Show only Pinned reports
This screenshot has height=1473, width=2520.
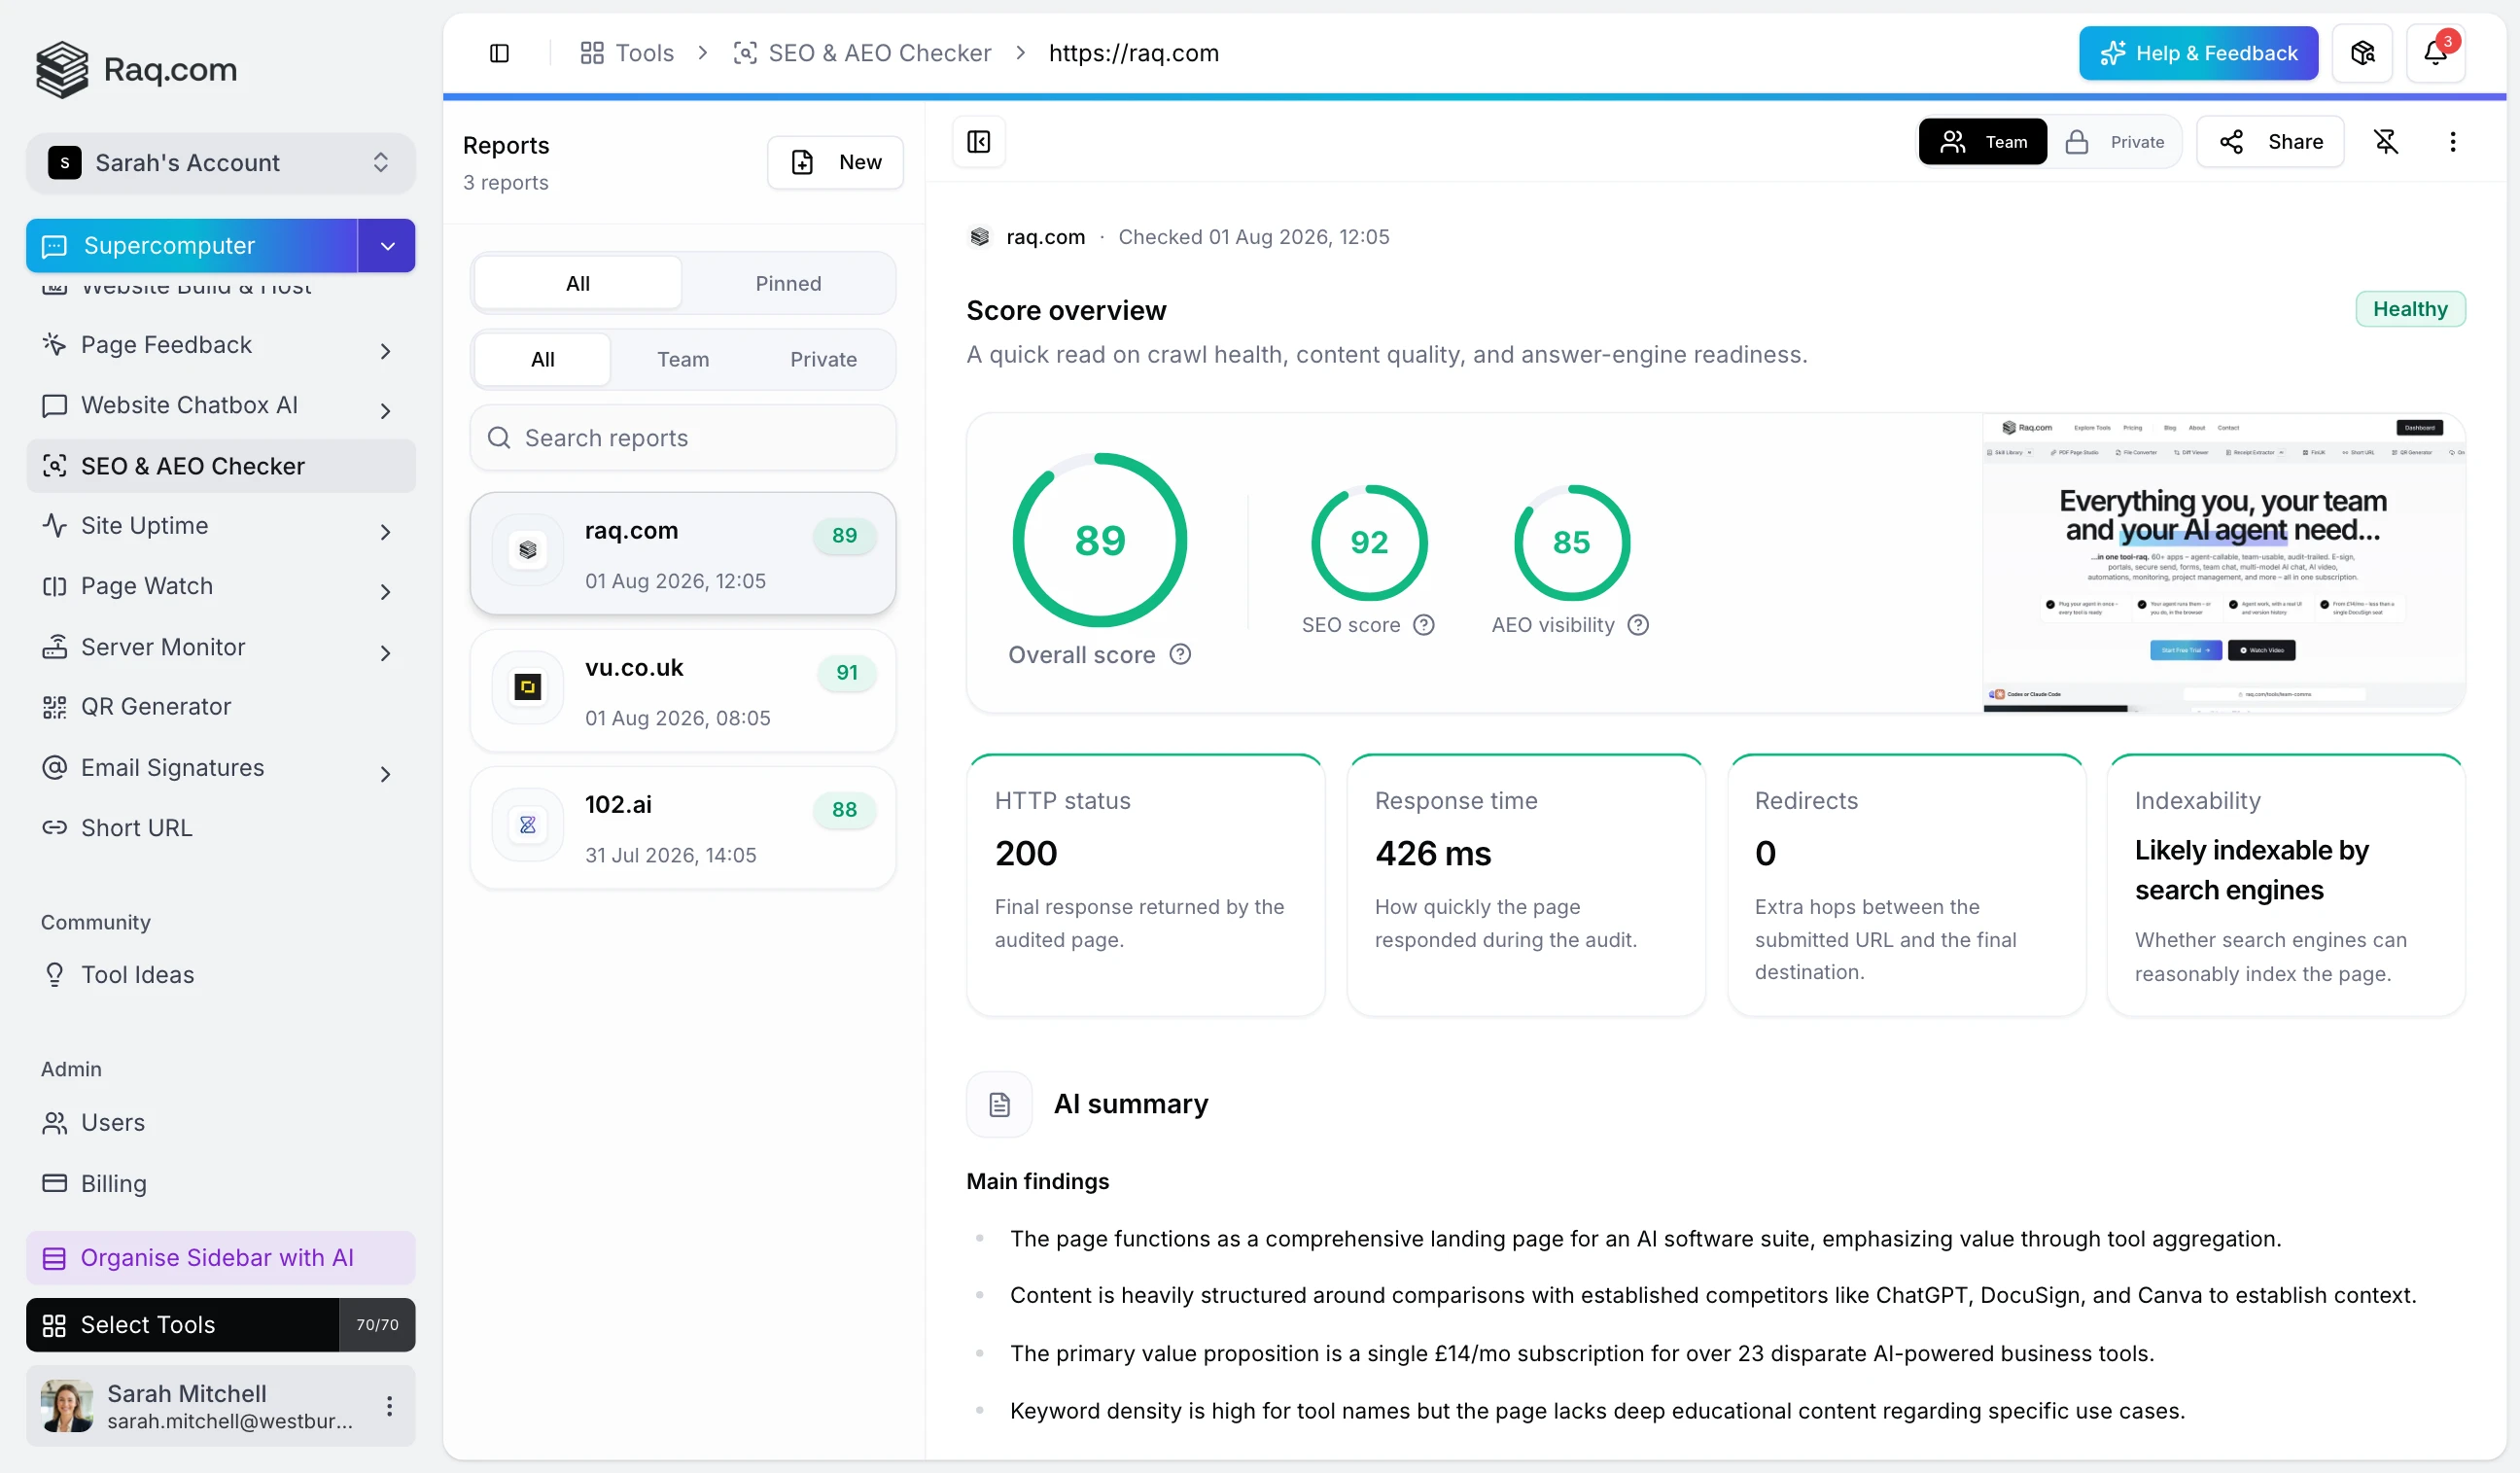788,283
